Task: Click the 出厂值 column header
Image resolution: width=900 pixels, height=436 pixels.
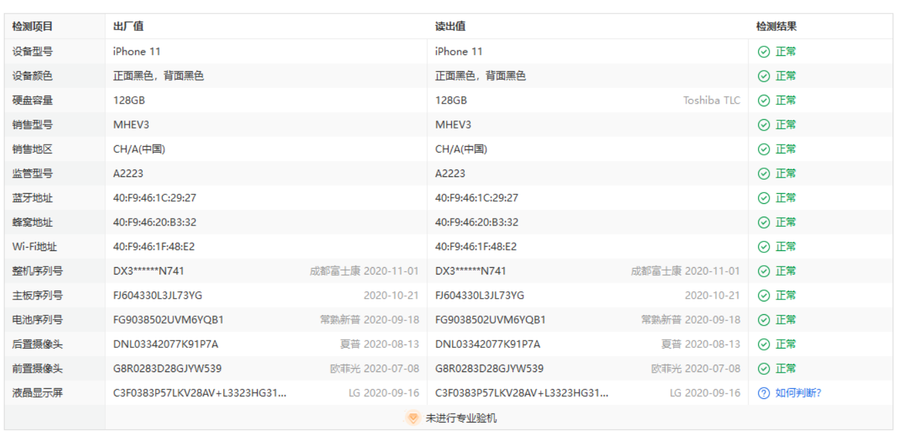Action: click(129, 26)
